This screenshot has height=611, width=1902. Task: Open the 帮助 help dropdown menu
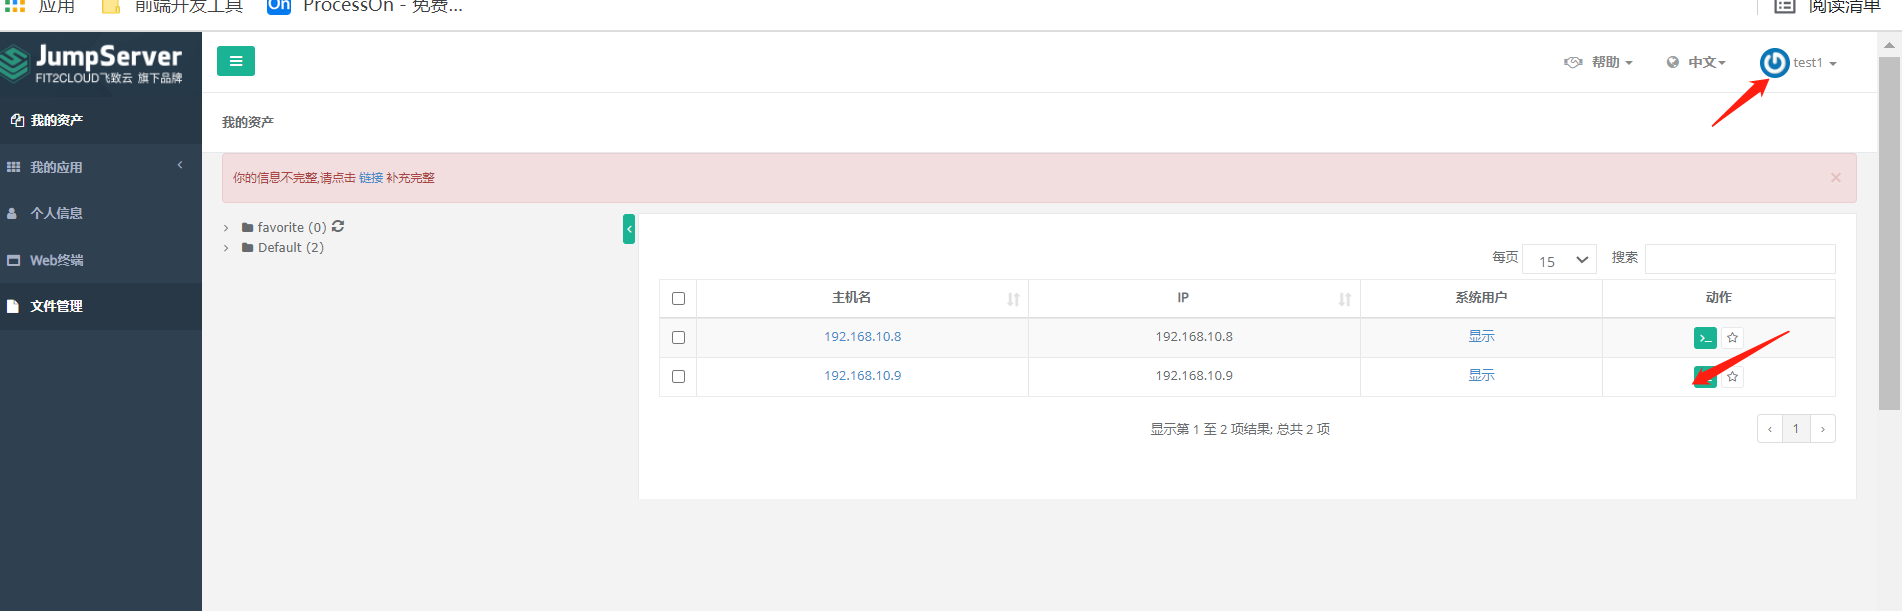click(x=1599, y=63)
